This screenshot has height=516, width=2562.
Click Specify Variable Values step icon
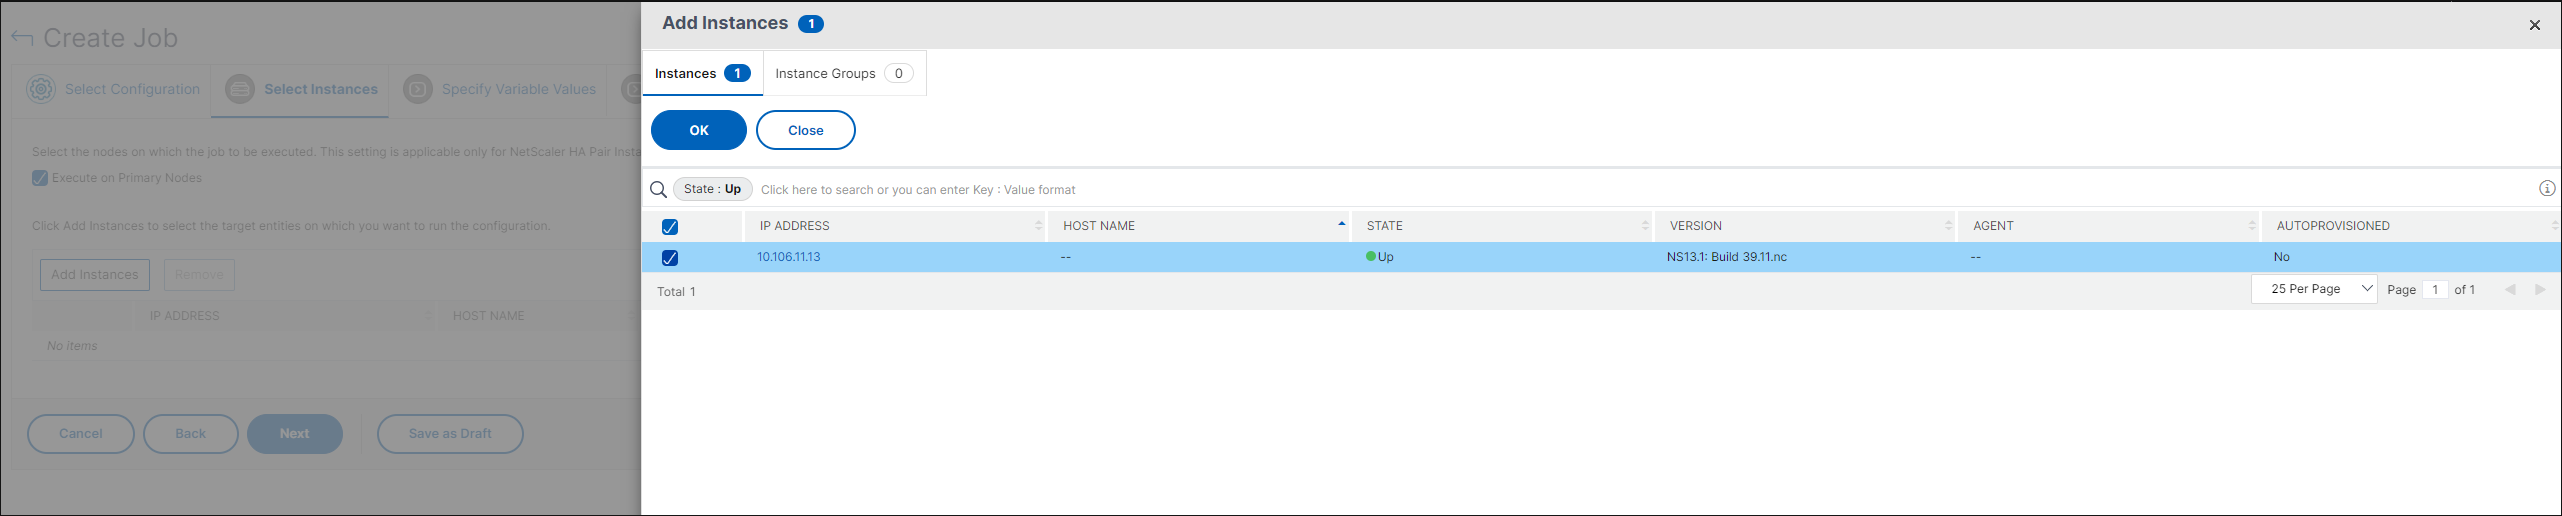coord(418,89)
